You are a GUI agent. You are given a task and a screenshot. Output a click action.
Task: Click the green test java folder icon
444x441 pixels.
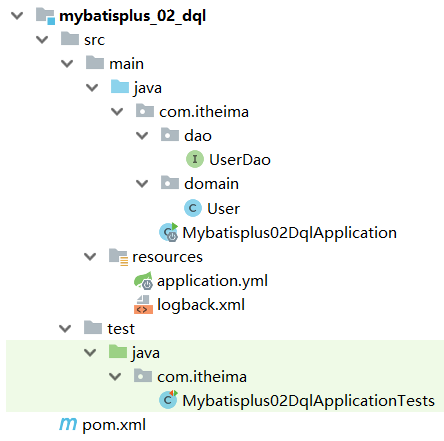(118, 351)
